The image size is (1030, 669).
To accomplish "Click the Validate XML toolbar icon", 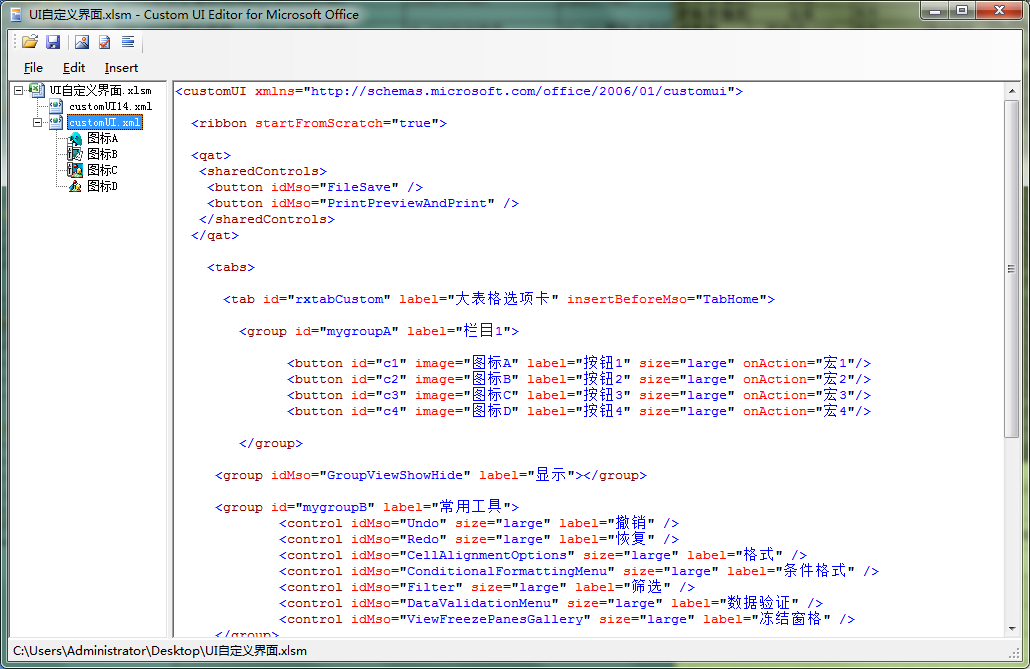I will point(104,41).
